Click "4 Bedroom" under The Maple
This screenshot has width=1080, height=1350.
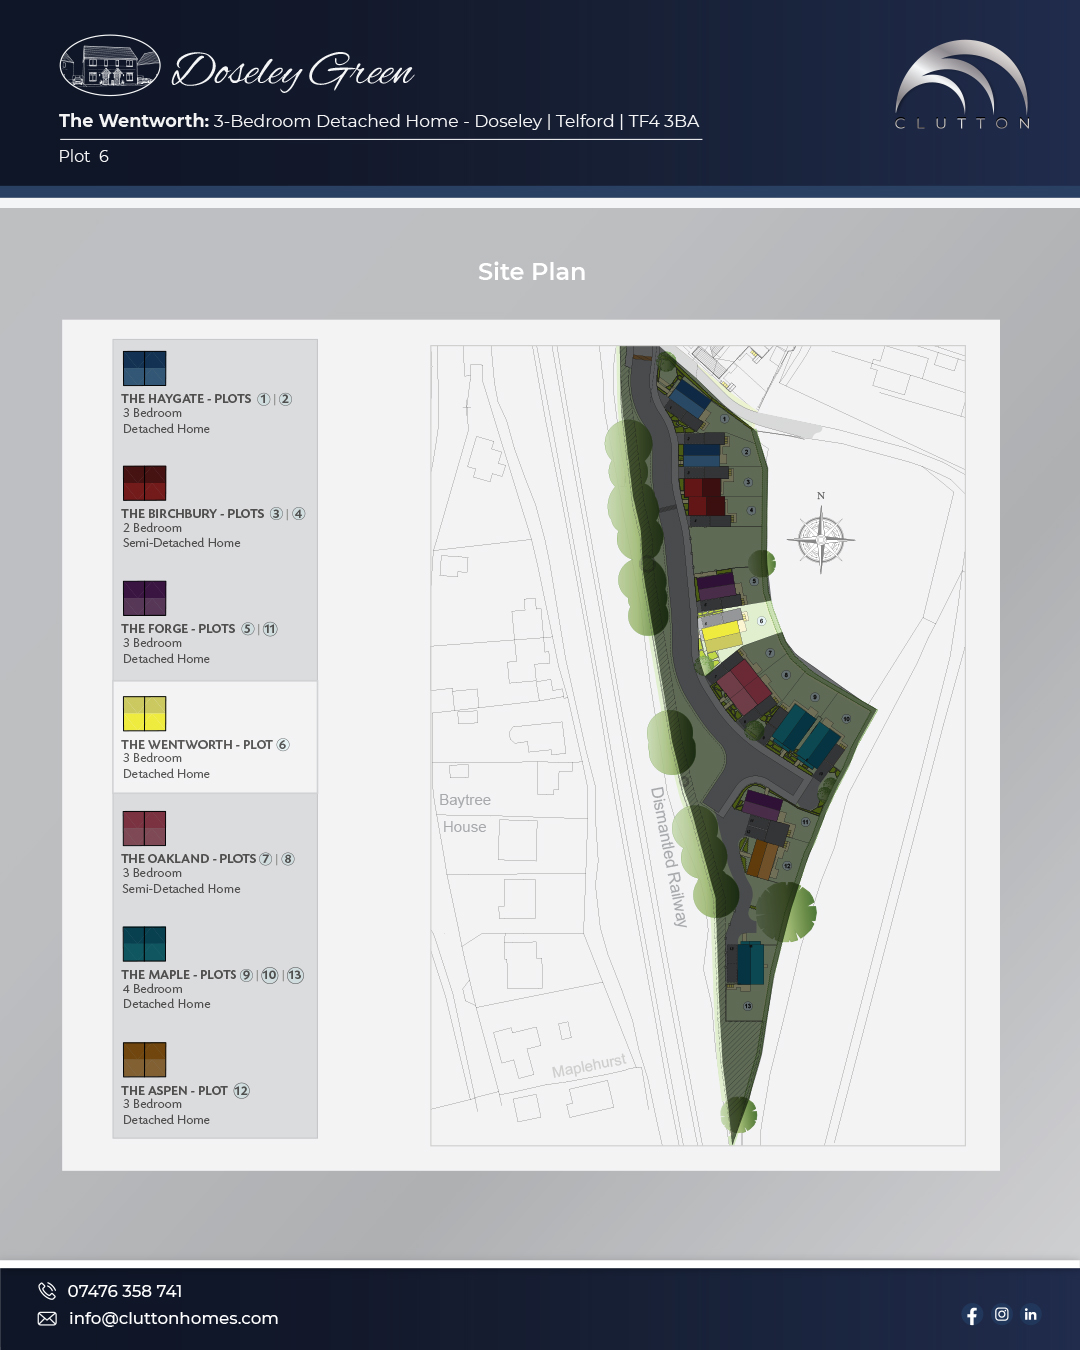pos(153,989)
